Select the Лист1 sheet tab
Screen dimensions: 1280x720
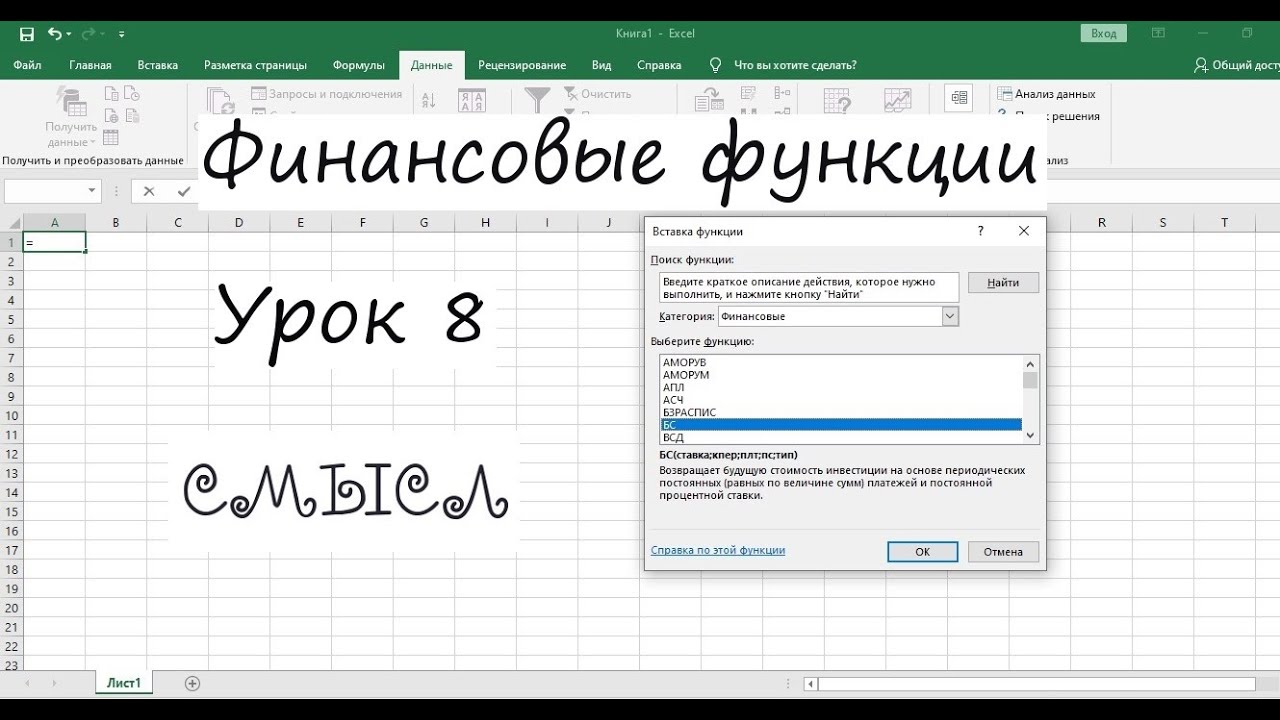pos(124,684)
